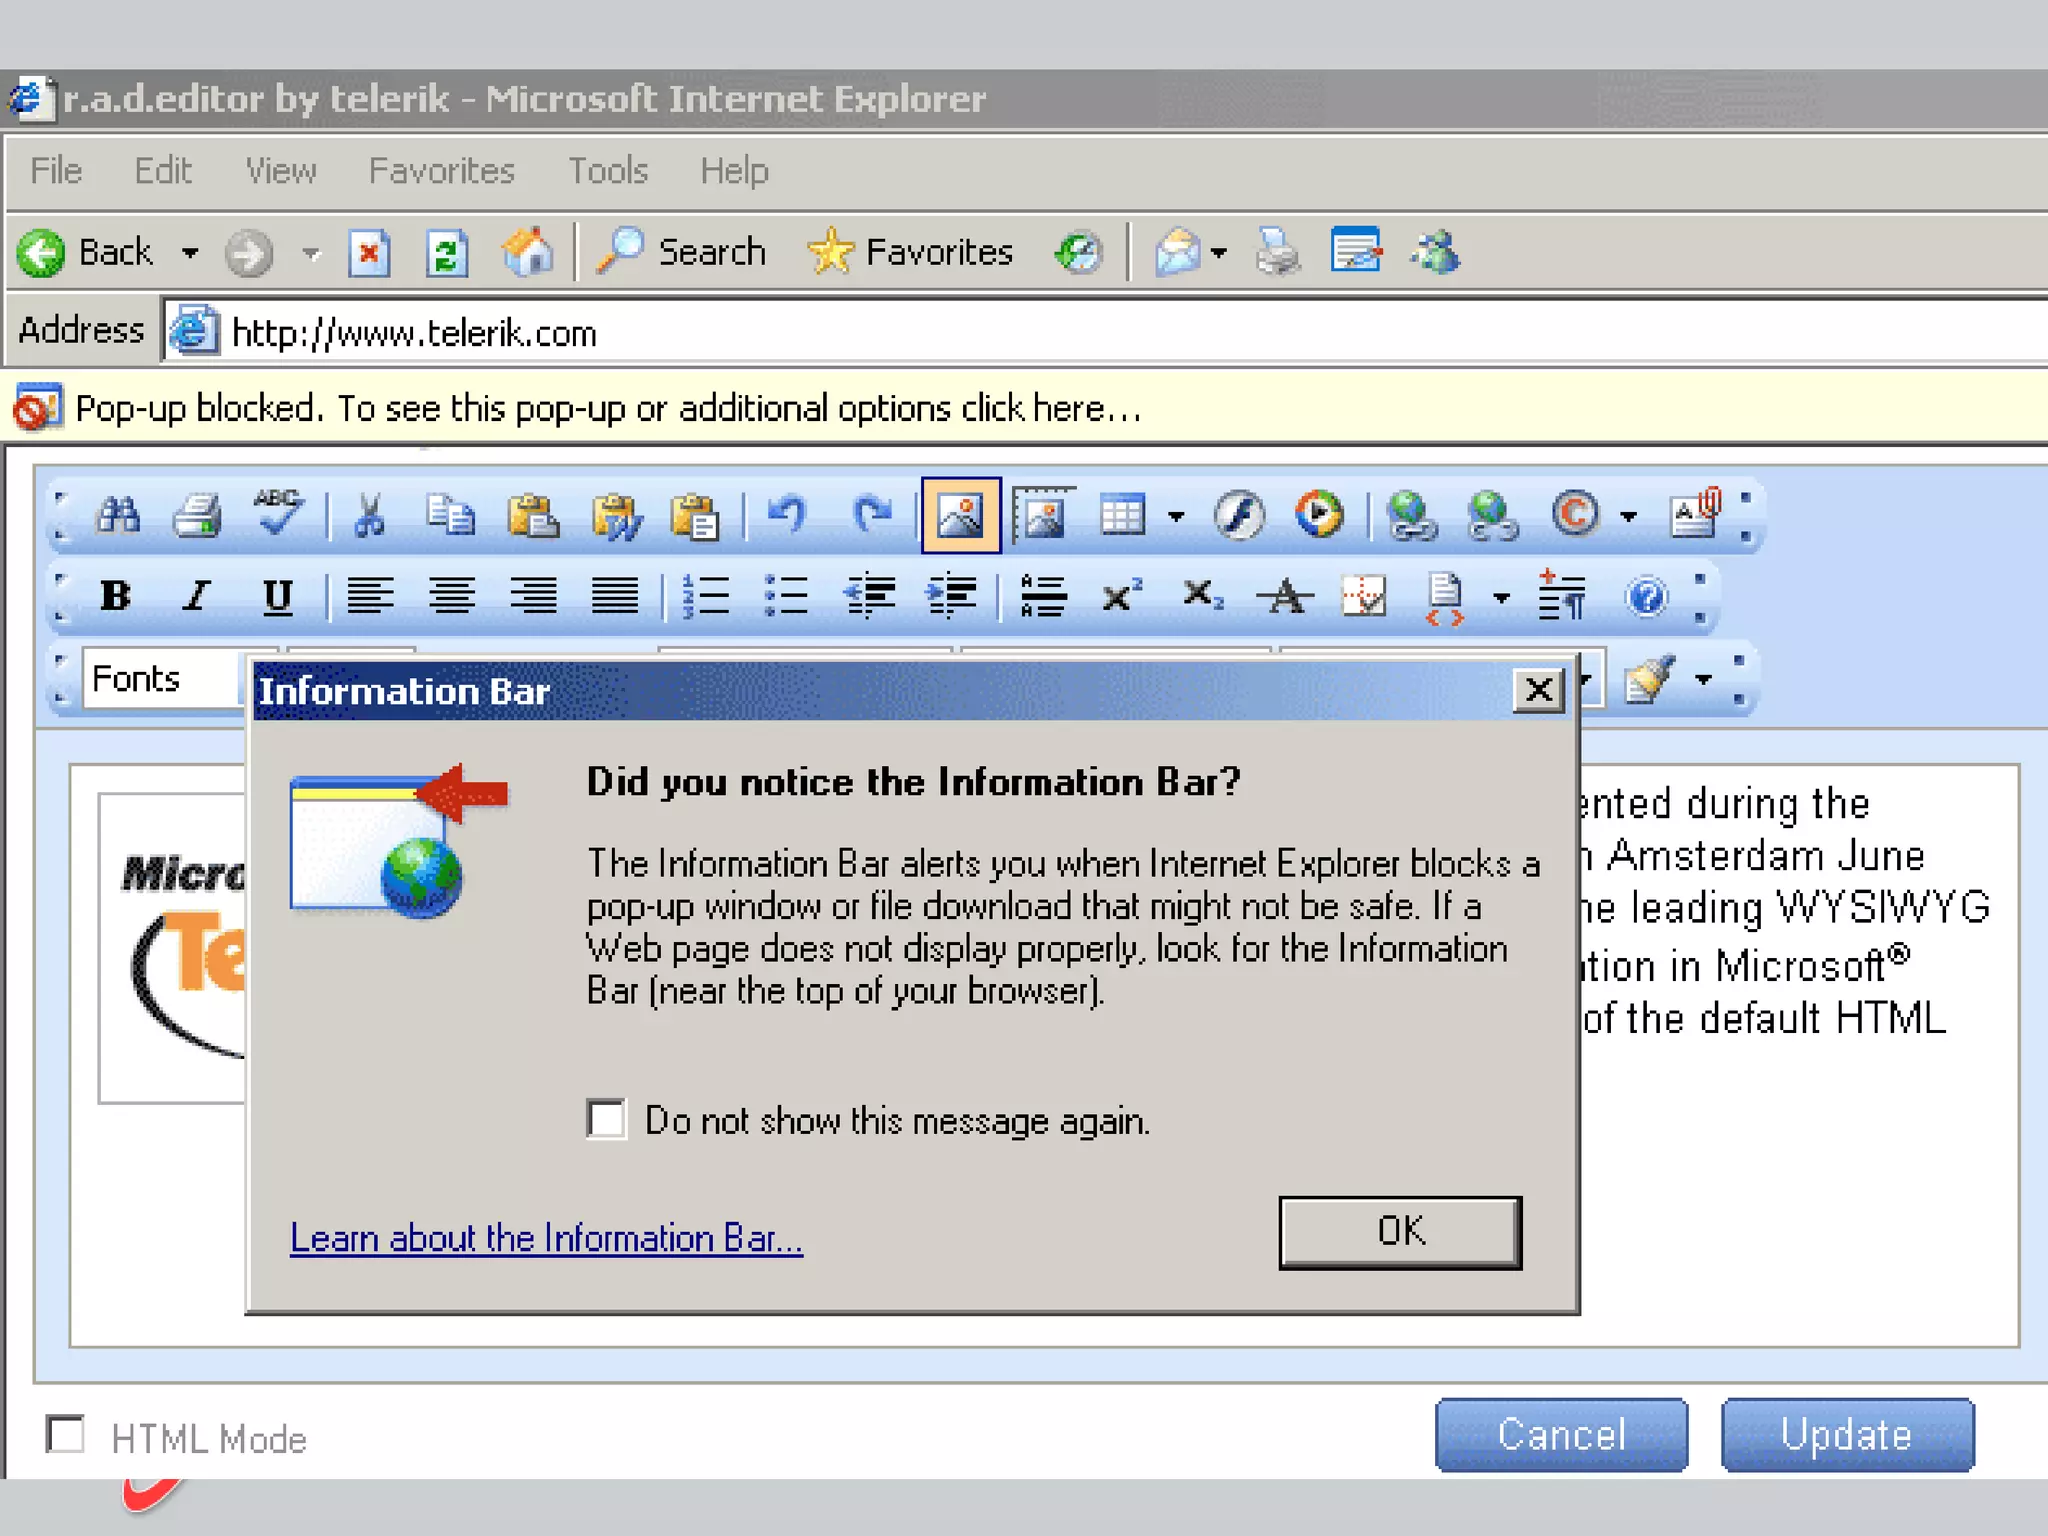Viewport: 2048px width, 1536px height.
Task: Enable the HTML Mode checkbox
Action: point(67,1435)
